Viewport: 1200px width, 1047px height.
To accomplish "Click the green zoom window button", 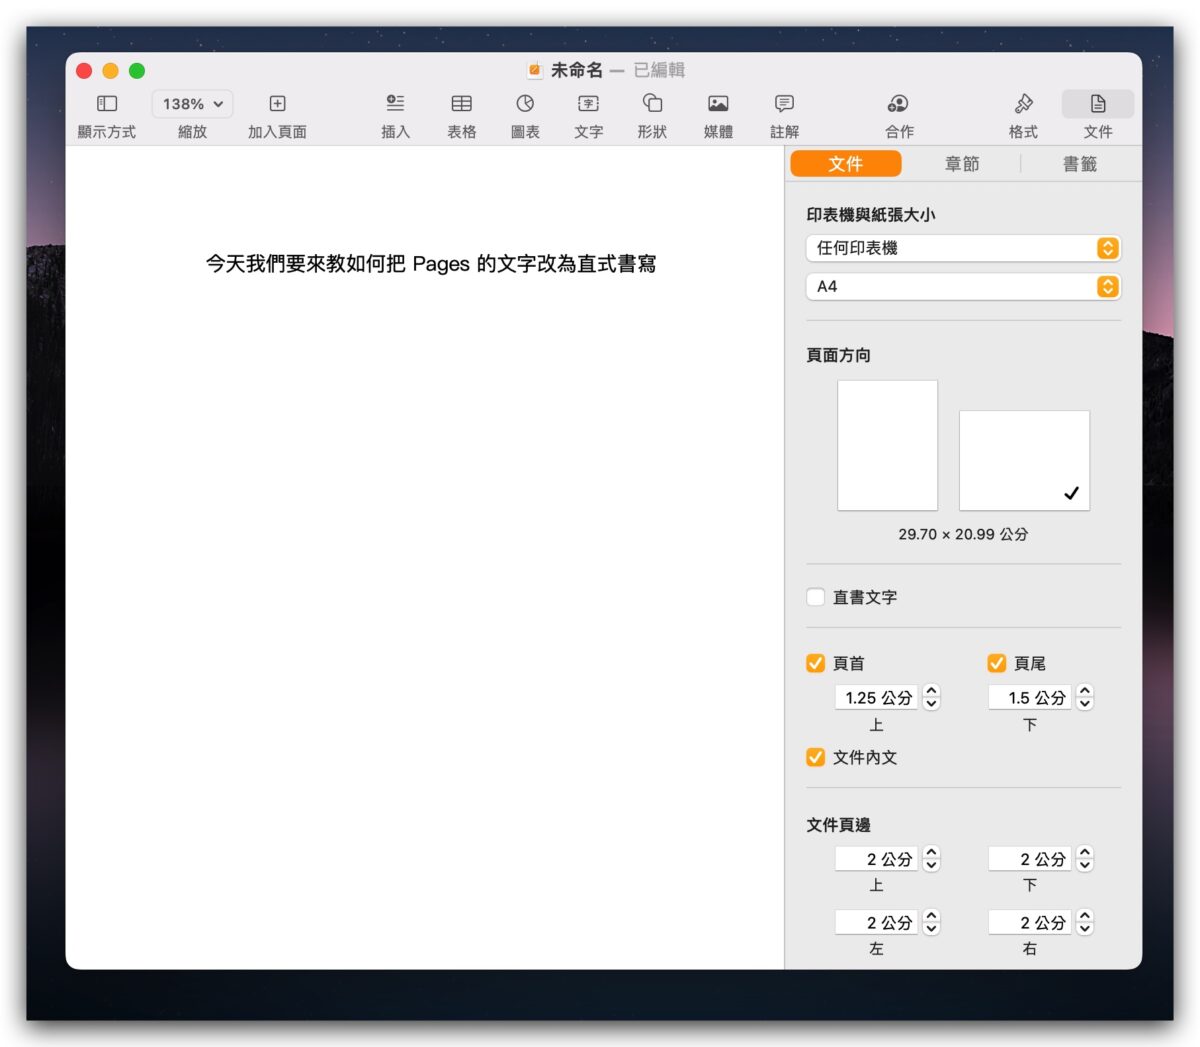I will coord(137,70).
